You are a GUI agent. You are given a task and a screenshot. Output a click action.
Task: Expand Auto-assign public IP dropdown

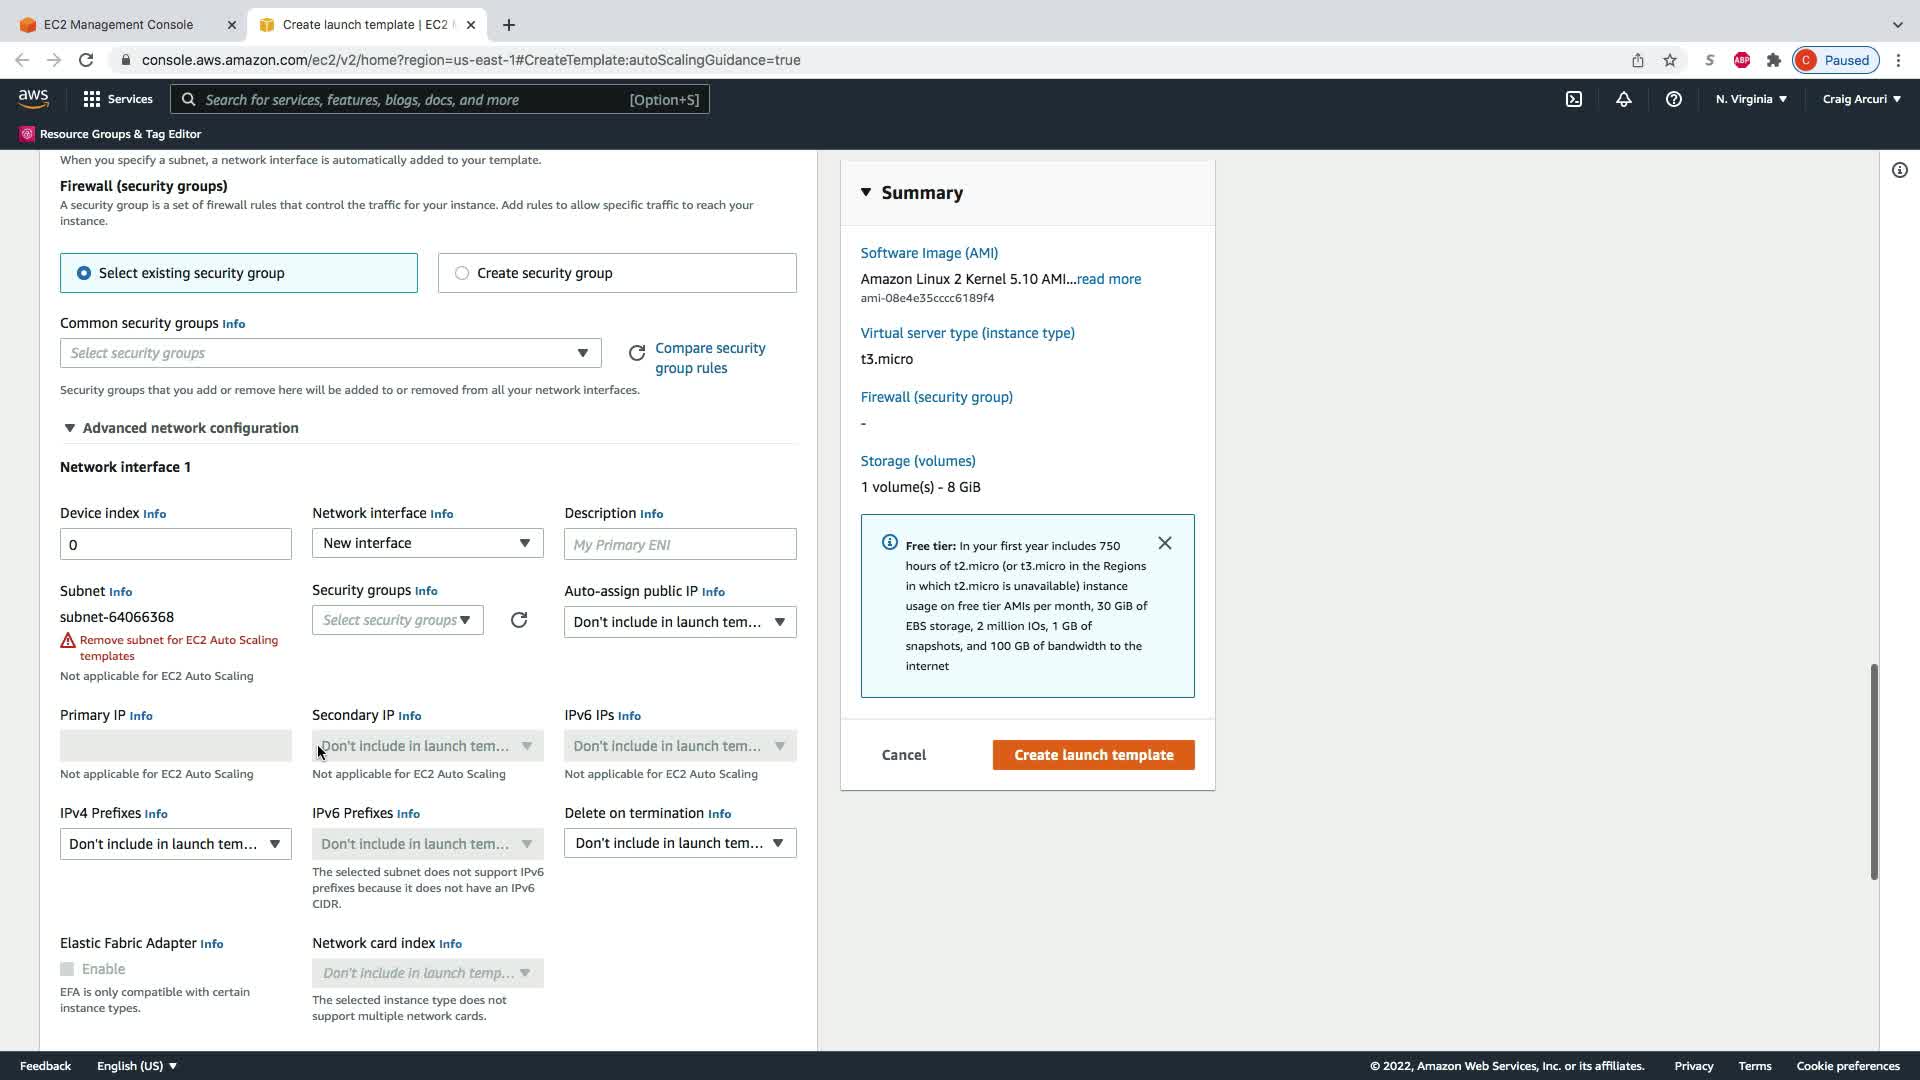[x=679, y=622]
